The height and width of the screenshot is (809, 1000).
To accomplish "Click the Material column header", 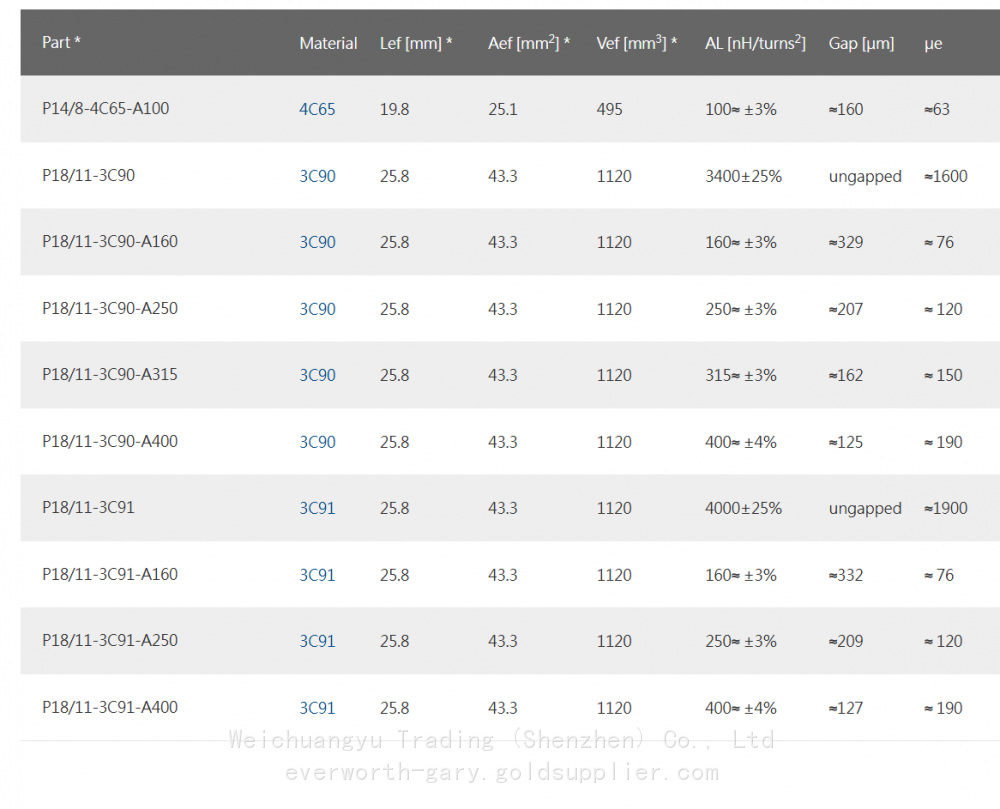I will (x=328, y=43).
